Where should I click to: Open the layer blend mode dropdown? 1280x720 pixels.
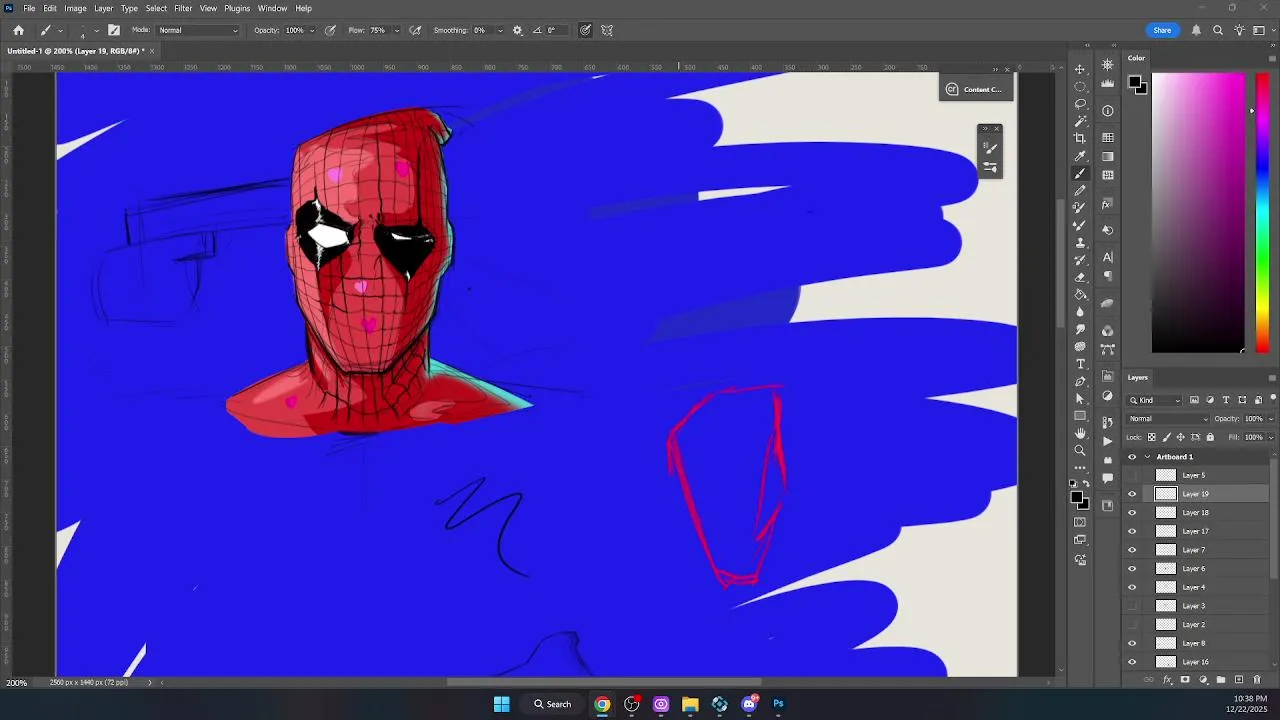coord(1167,419)
